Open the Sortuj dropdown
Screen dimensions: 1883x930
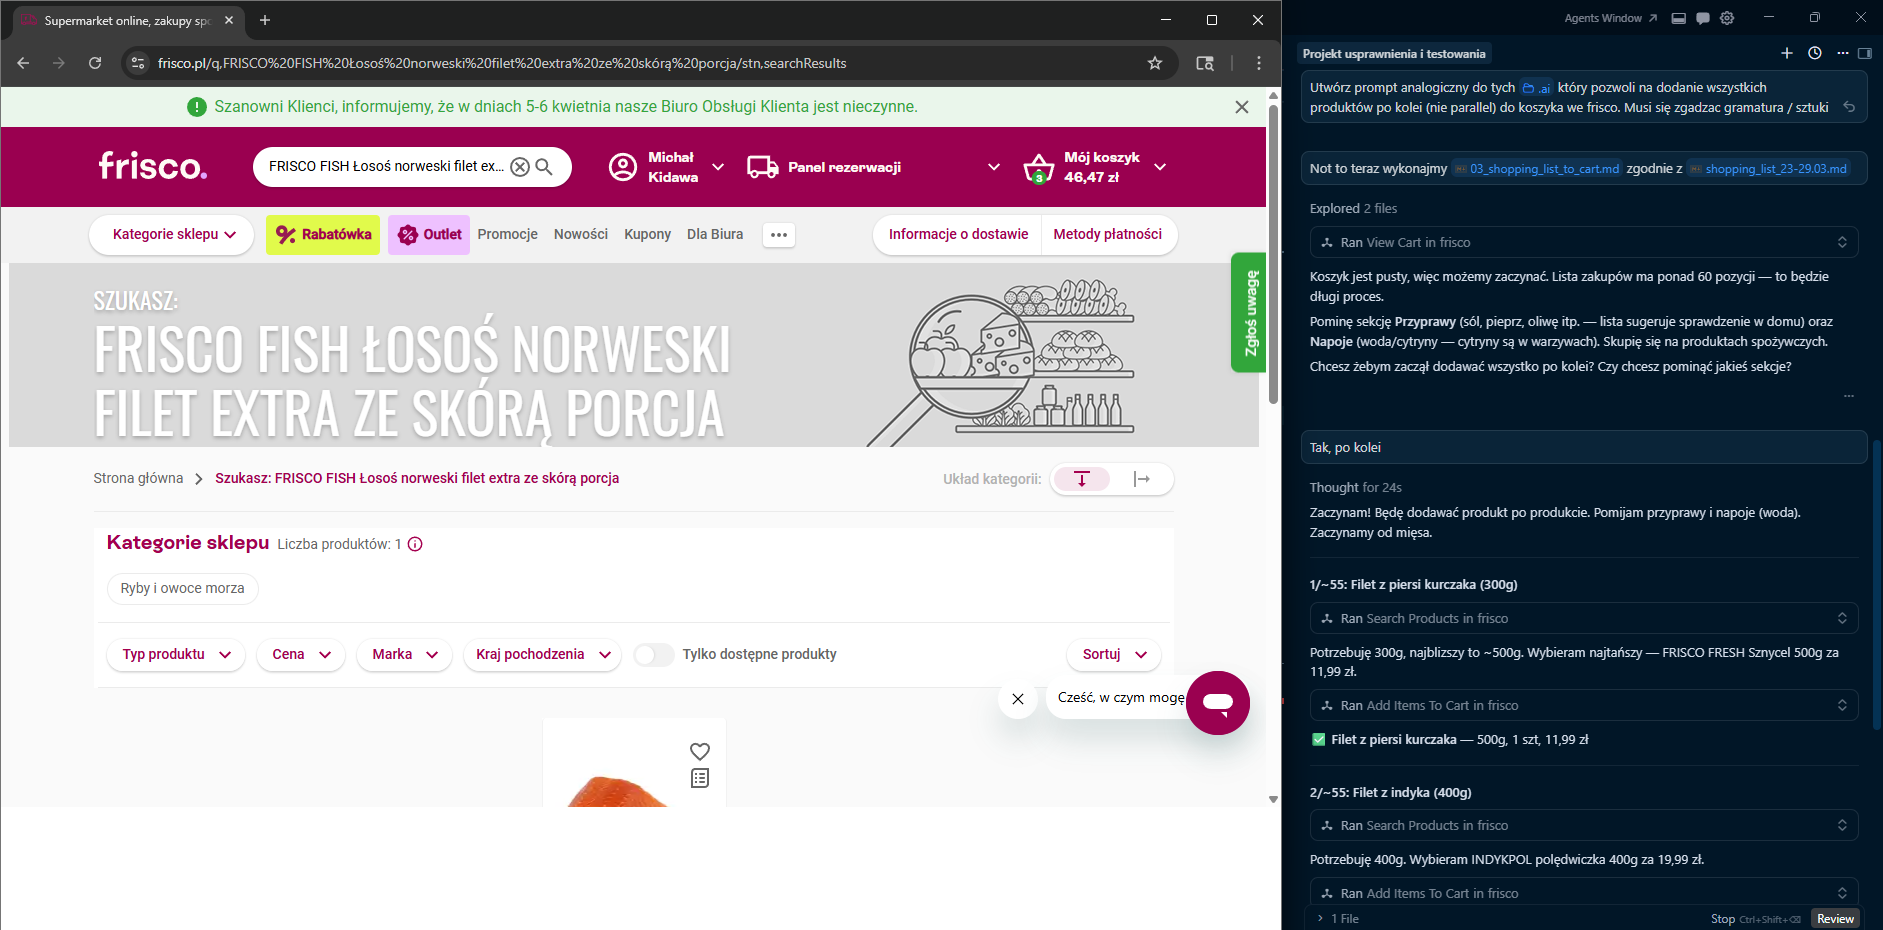pos(1112,655)
